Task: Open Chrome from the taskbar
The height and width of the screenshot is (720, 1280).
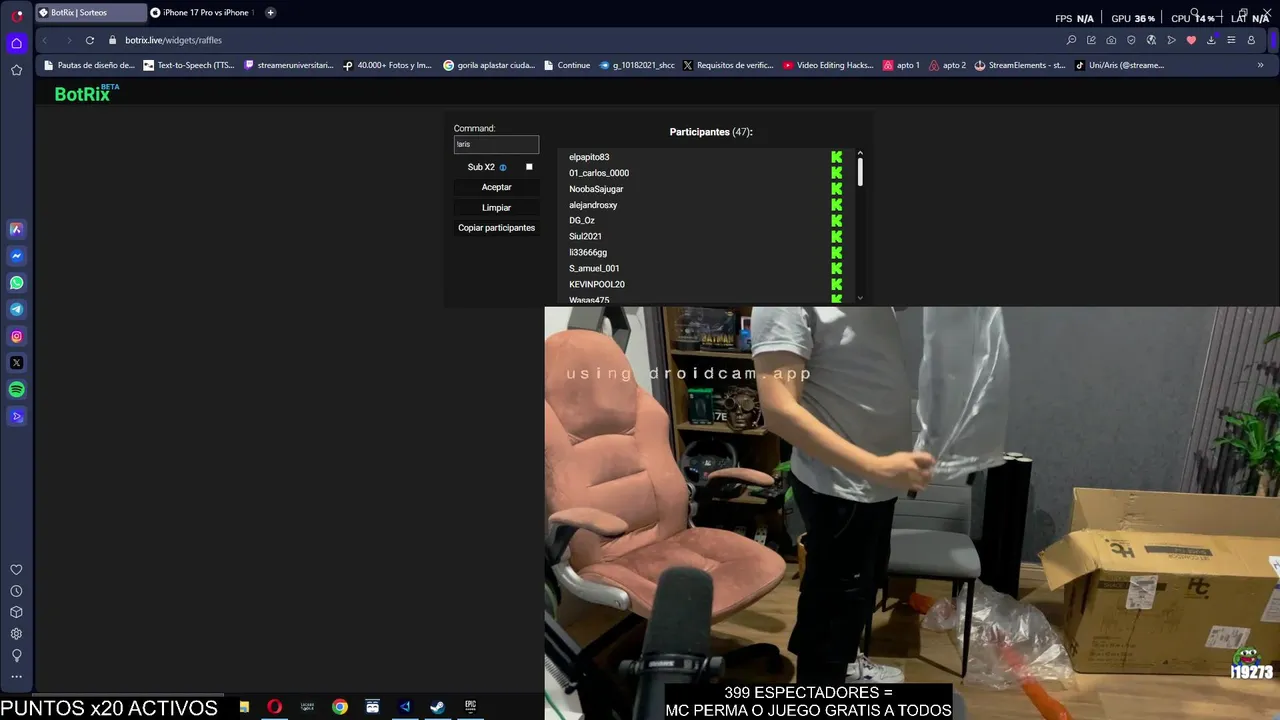Action: (x=340, y=707)
